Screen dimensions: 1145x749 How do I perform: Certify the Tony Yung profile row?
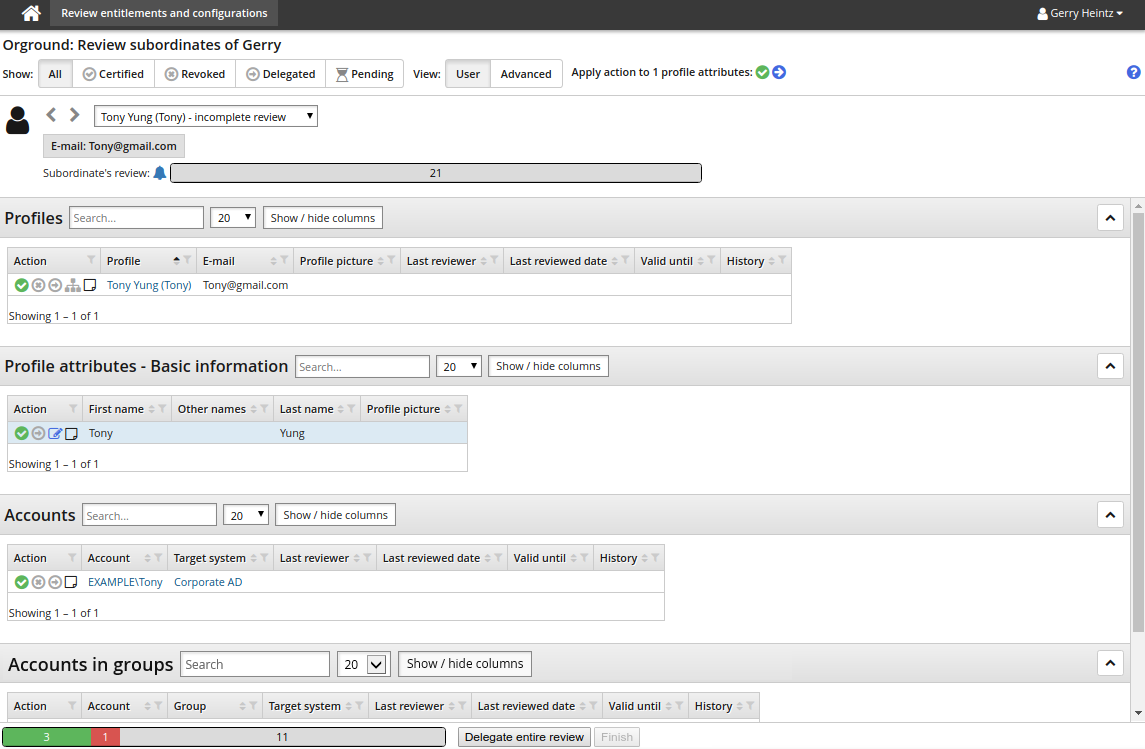coord(22,285)
